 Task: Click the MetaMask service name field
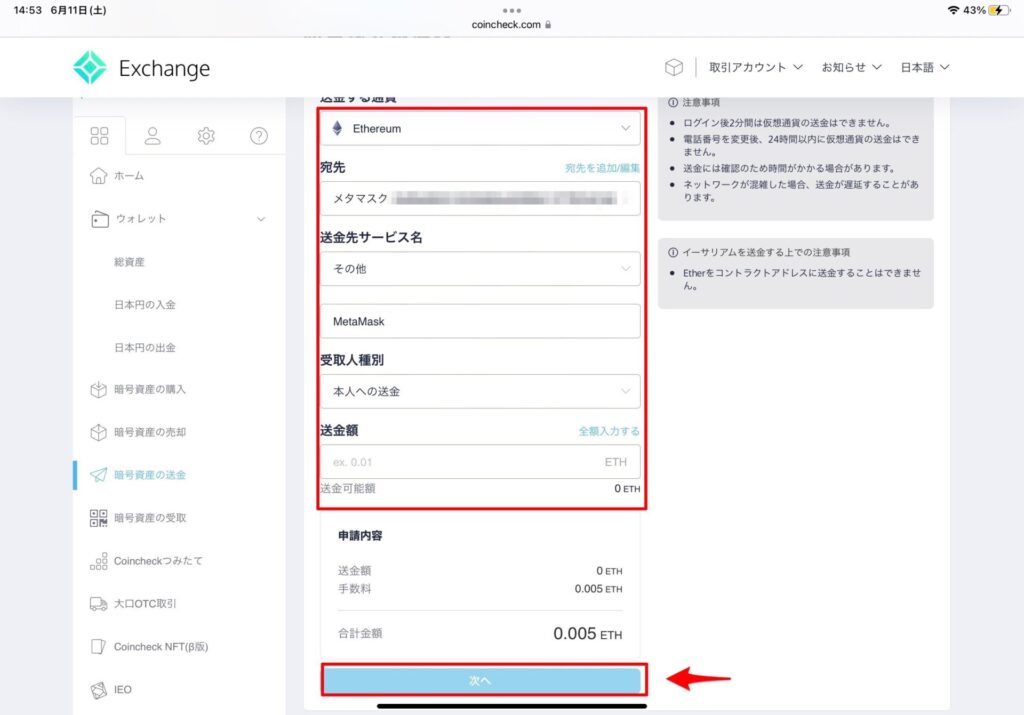tap(480, 321)
